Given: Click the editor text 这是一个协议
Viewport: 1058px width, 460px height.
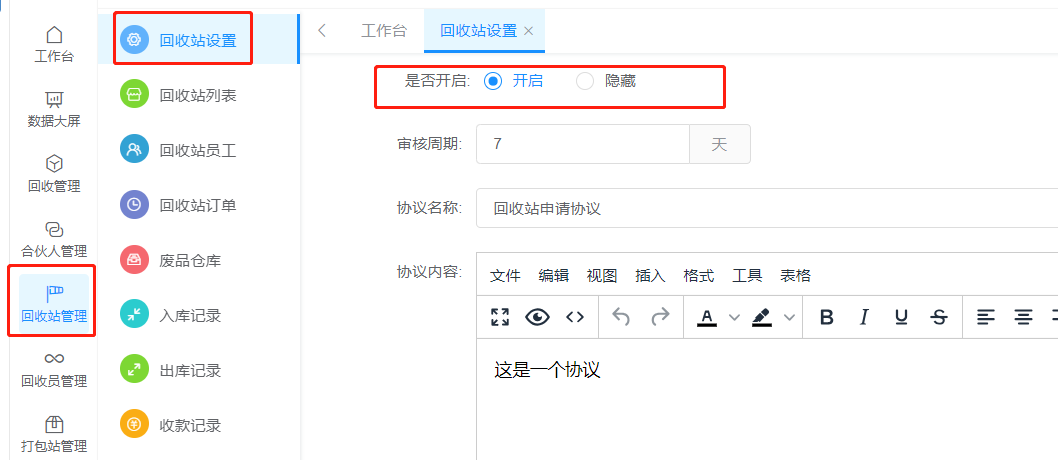Looking at the screenshot, I should point(547,370).
